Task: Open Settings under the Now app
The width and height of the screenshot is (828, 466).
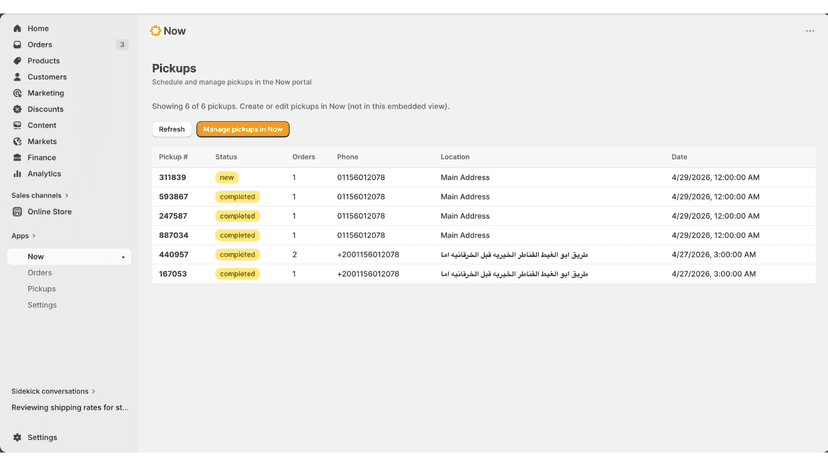Action: click(x=42, y=305)
